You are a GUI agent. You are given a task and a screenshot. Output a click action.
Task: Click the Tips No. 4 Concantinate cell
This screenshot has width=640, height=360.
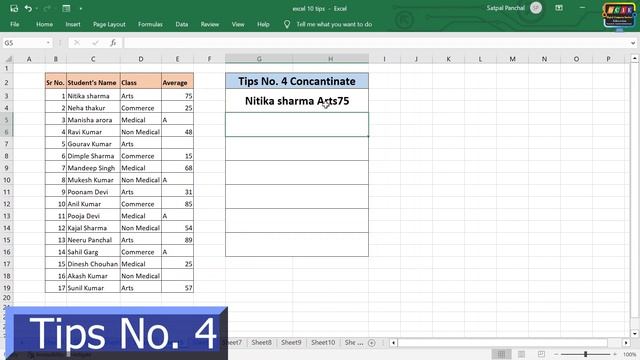point(297,81)
